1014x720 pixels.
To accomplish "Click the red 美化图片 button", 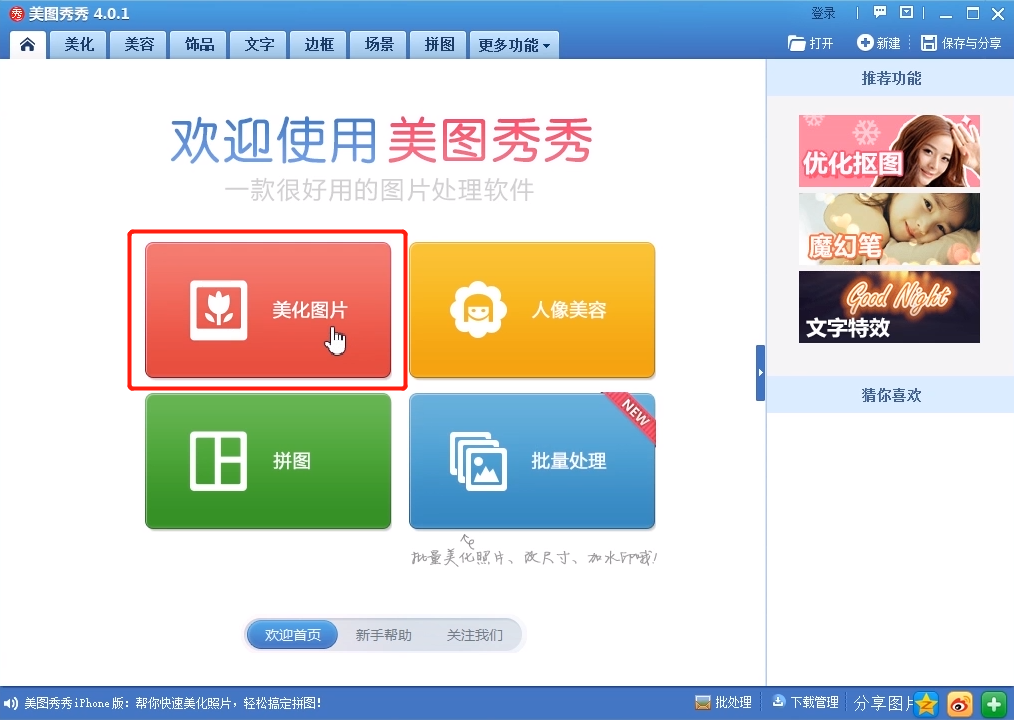I will click(x=268, y=310).
